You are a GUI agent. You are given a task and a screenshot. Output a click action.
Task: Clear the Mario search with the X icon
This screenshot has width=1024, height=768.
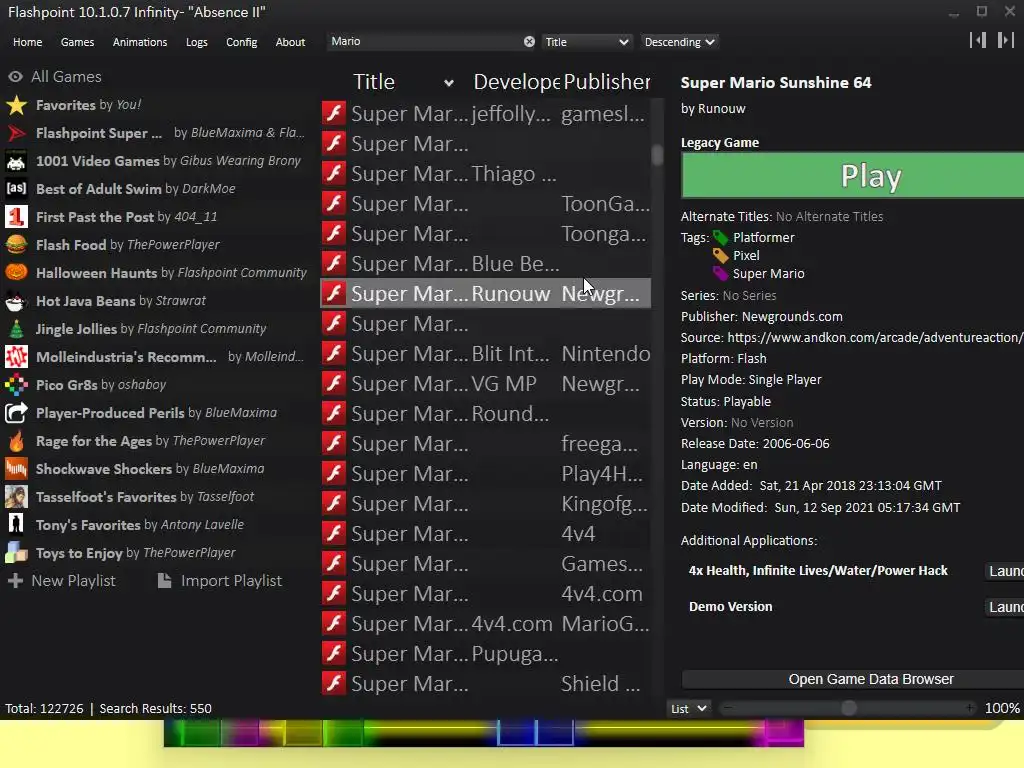click(529, 42)
